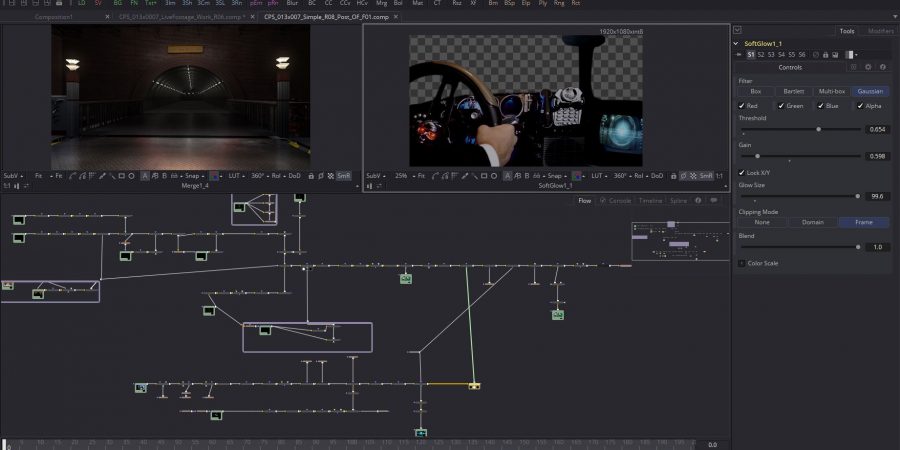Expand the Color Scale section
This screenshot has height=450, width=900.
point(742,263)
